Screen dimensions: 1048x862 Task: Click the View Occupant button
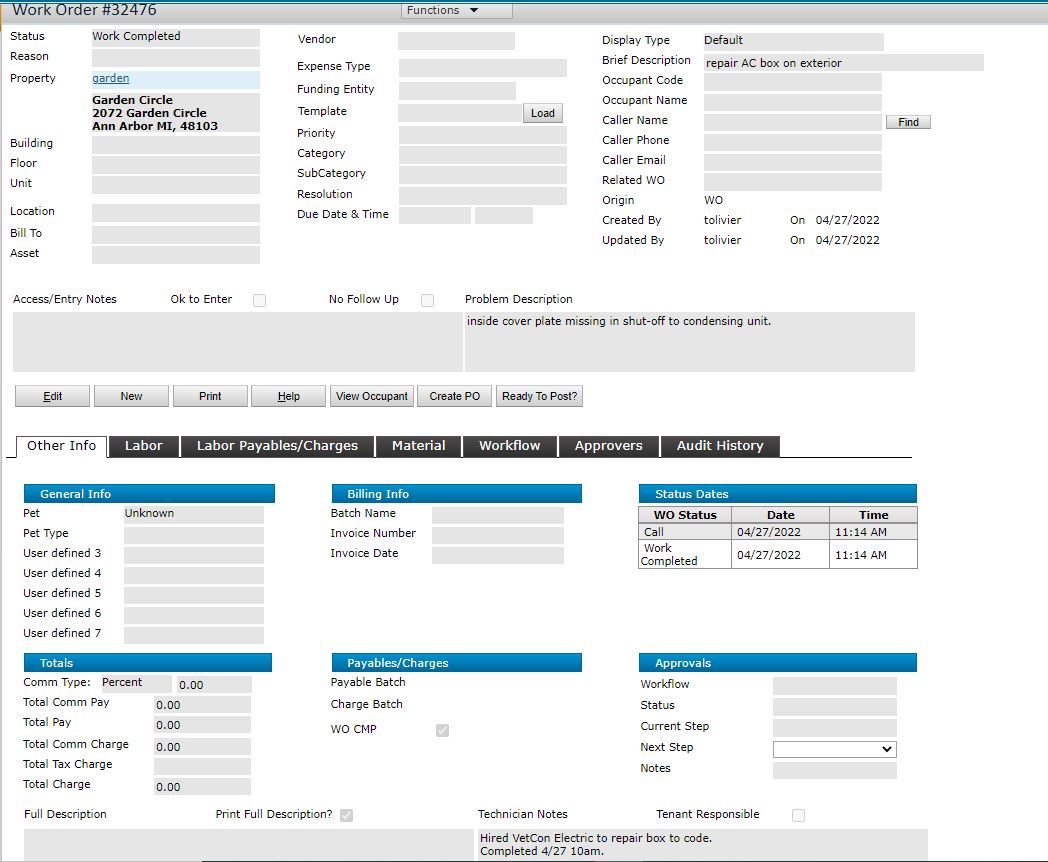coord(372,396)
